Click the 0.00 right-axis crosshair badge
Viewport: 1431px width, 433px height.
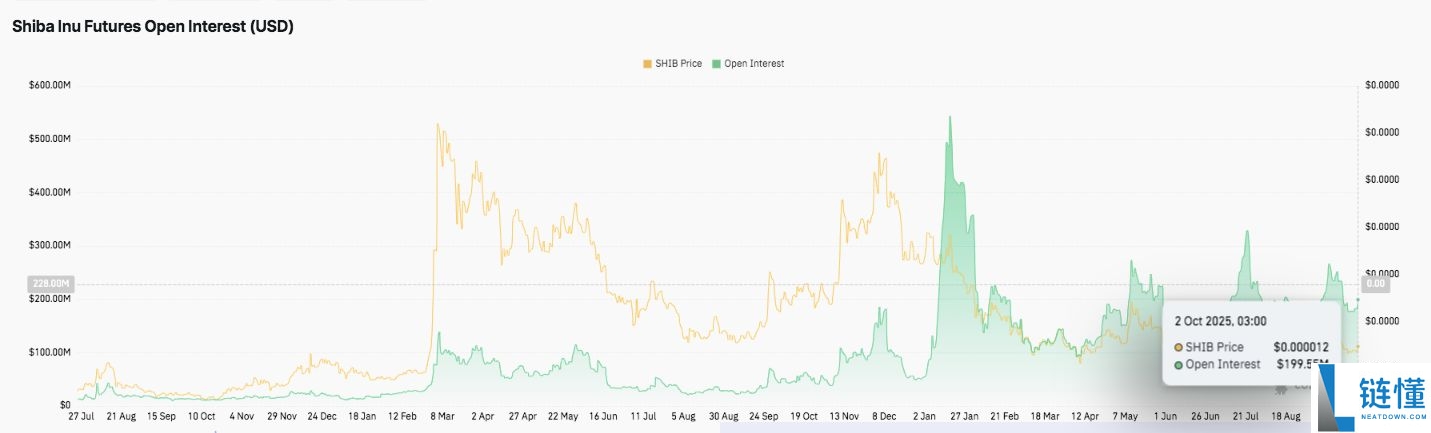tap(1375, 284)
